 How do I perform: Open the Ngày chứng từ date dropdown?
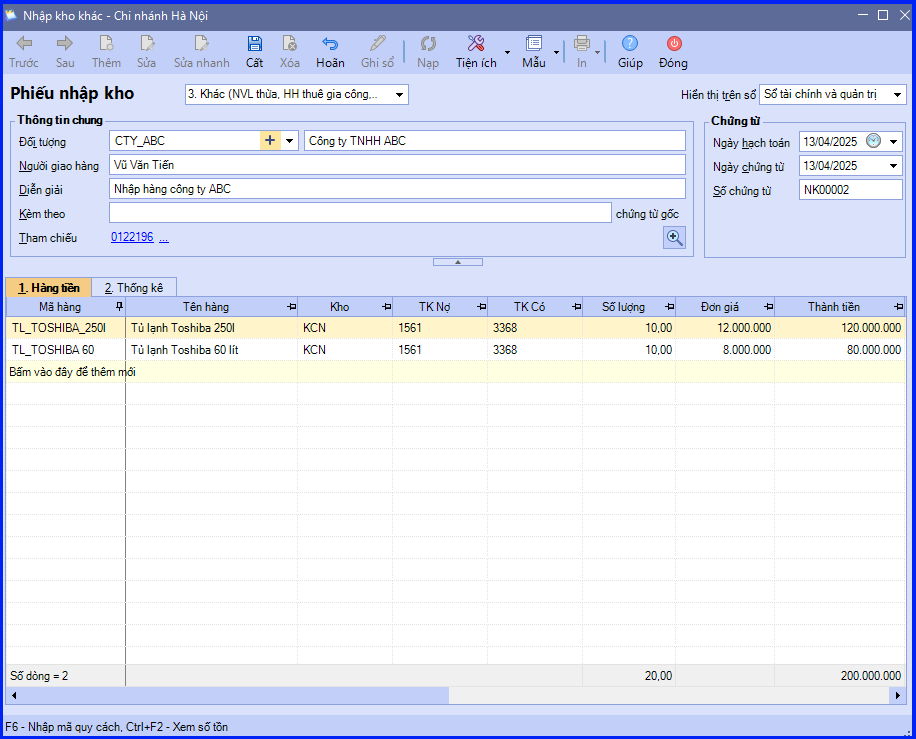pyautogui.click(x=893, y=166)
